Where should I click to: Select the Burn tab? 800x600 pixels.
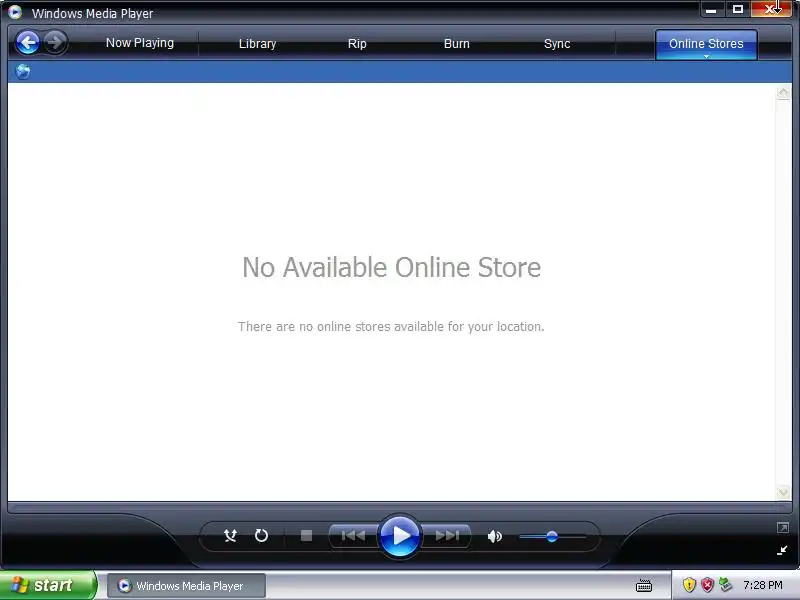click(457, 44)
